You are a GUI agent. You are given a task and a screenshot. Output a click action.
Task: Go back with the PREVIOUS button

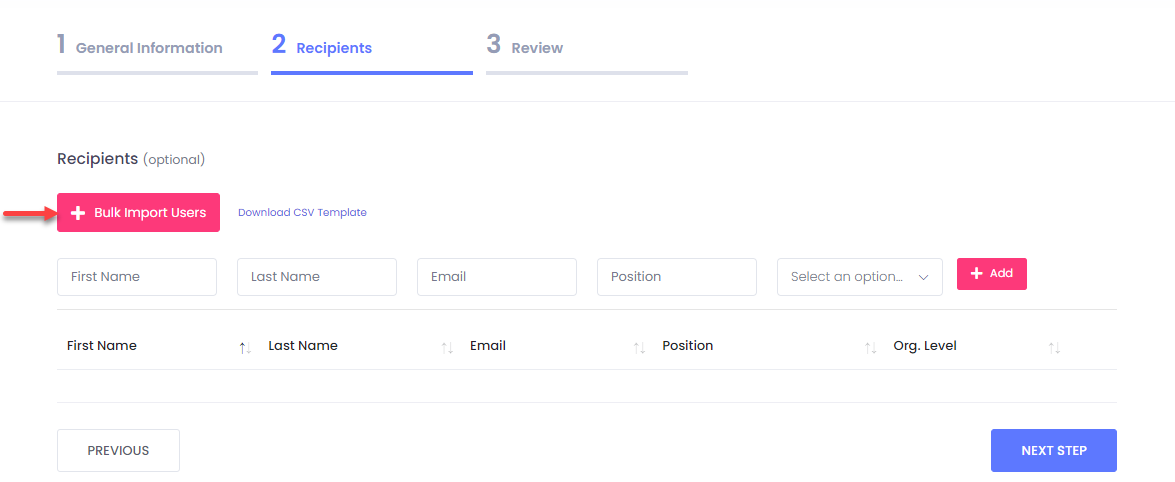(118, 451)
